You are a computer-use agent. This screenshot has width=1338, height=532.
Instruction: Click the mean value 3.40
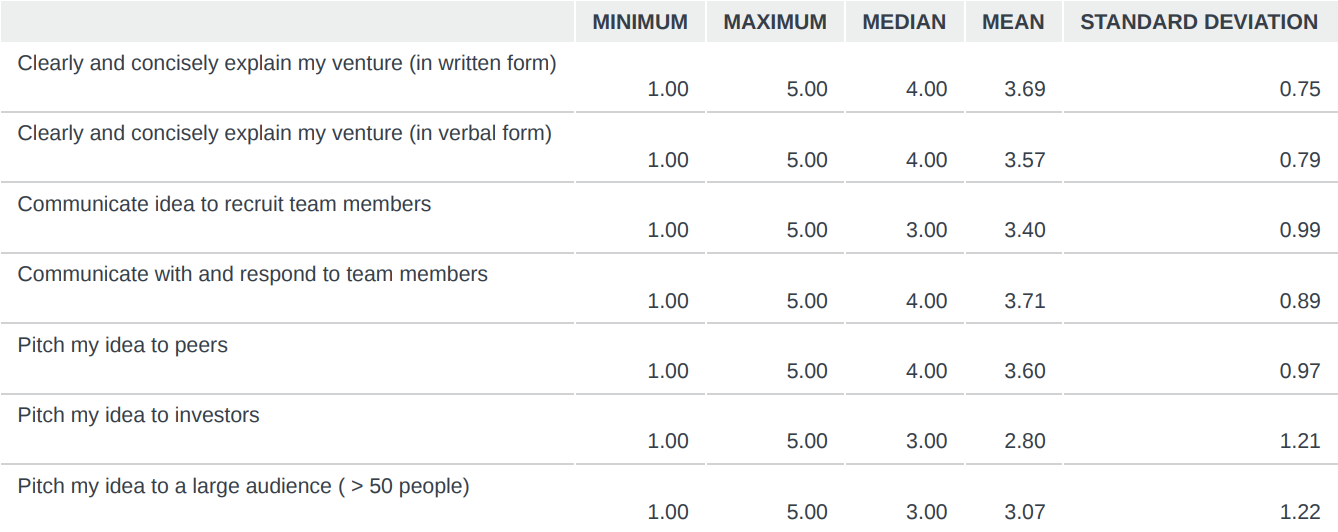coord(1025,230)
